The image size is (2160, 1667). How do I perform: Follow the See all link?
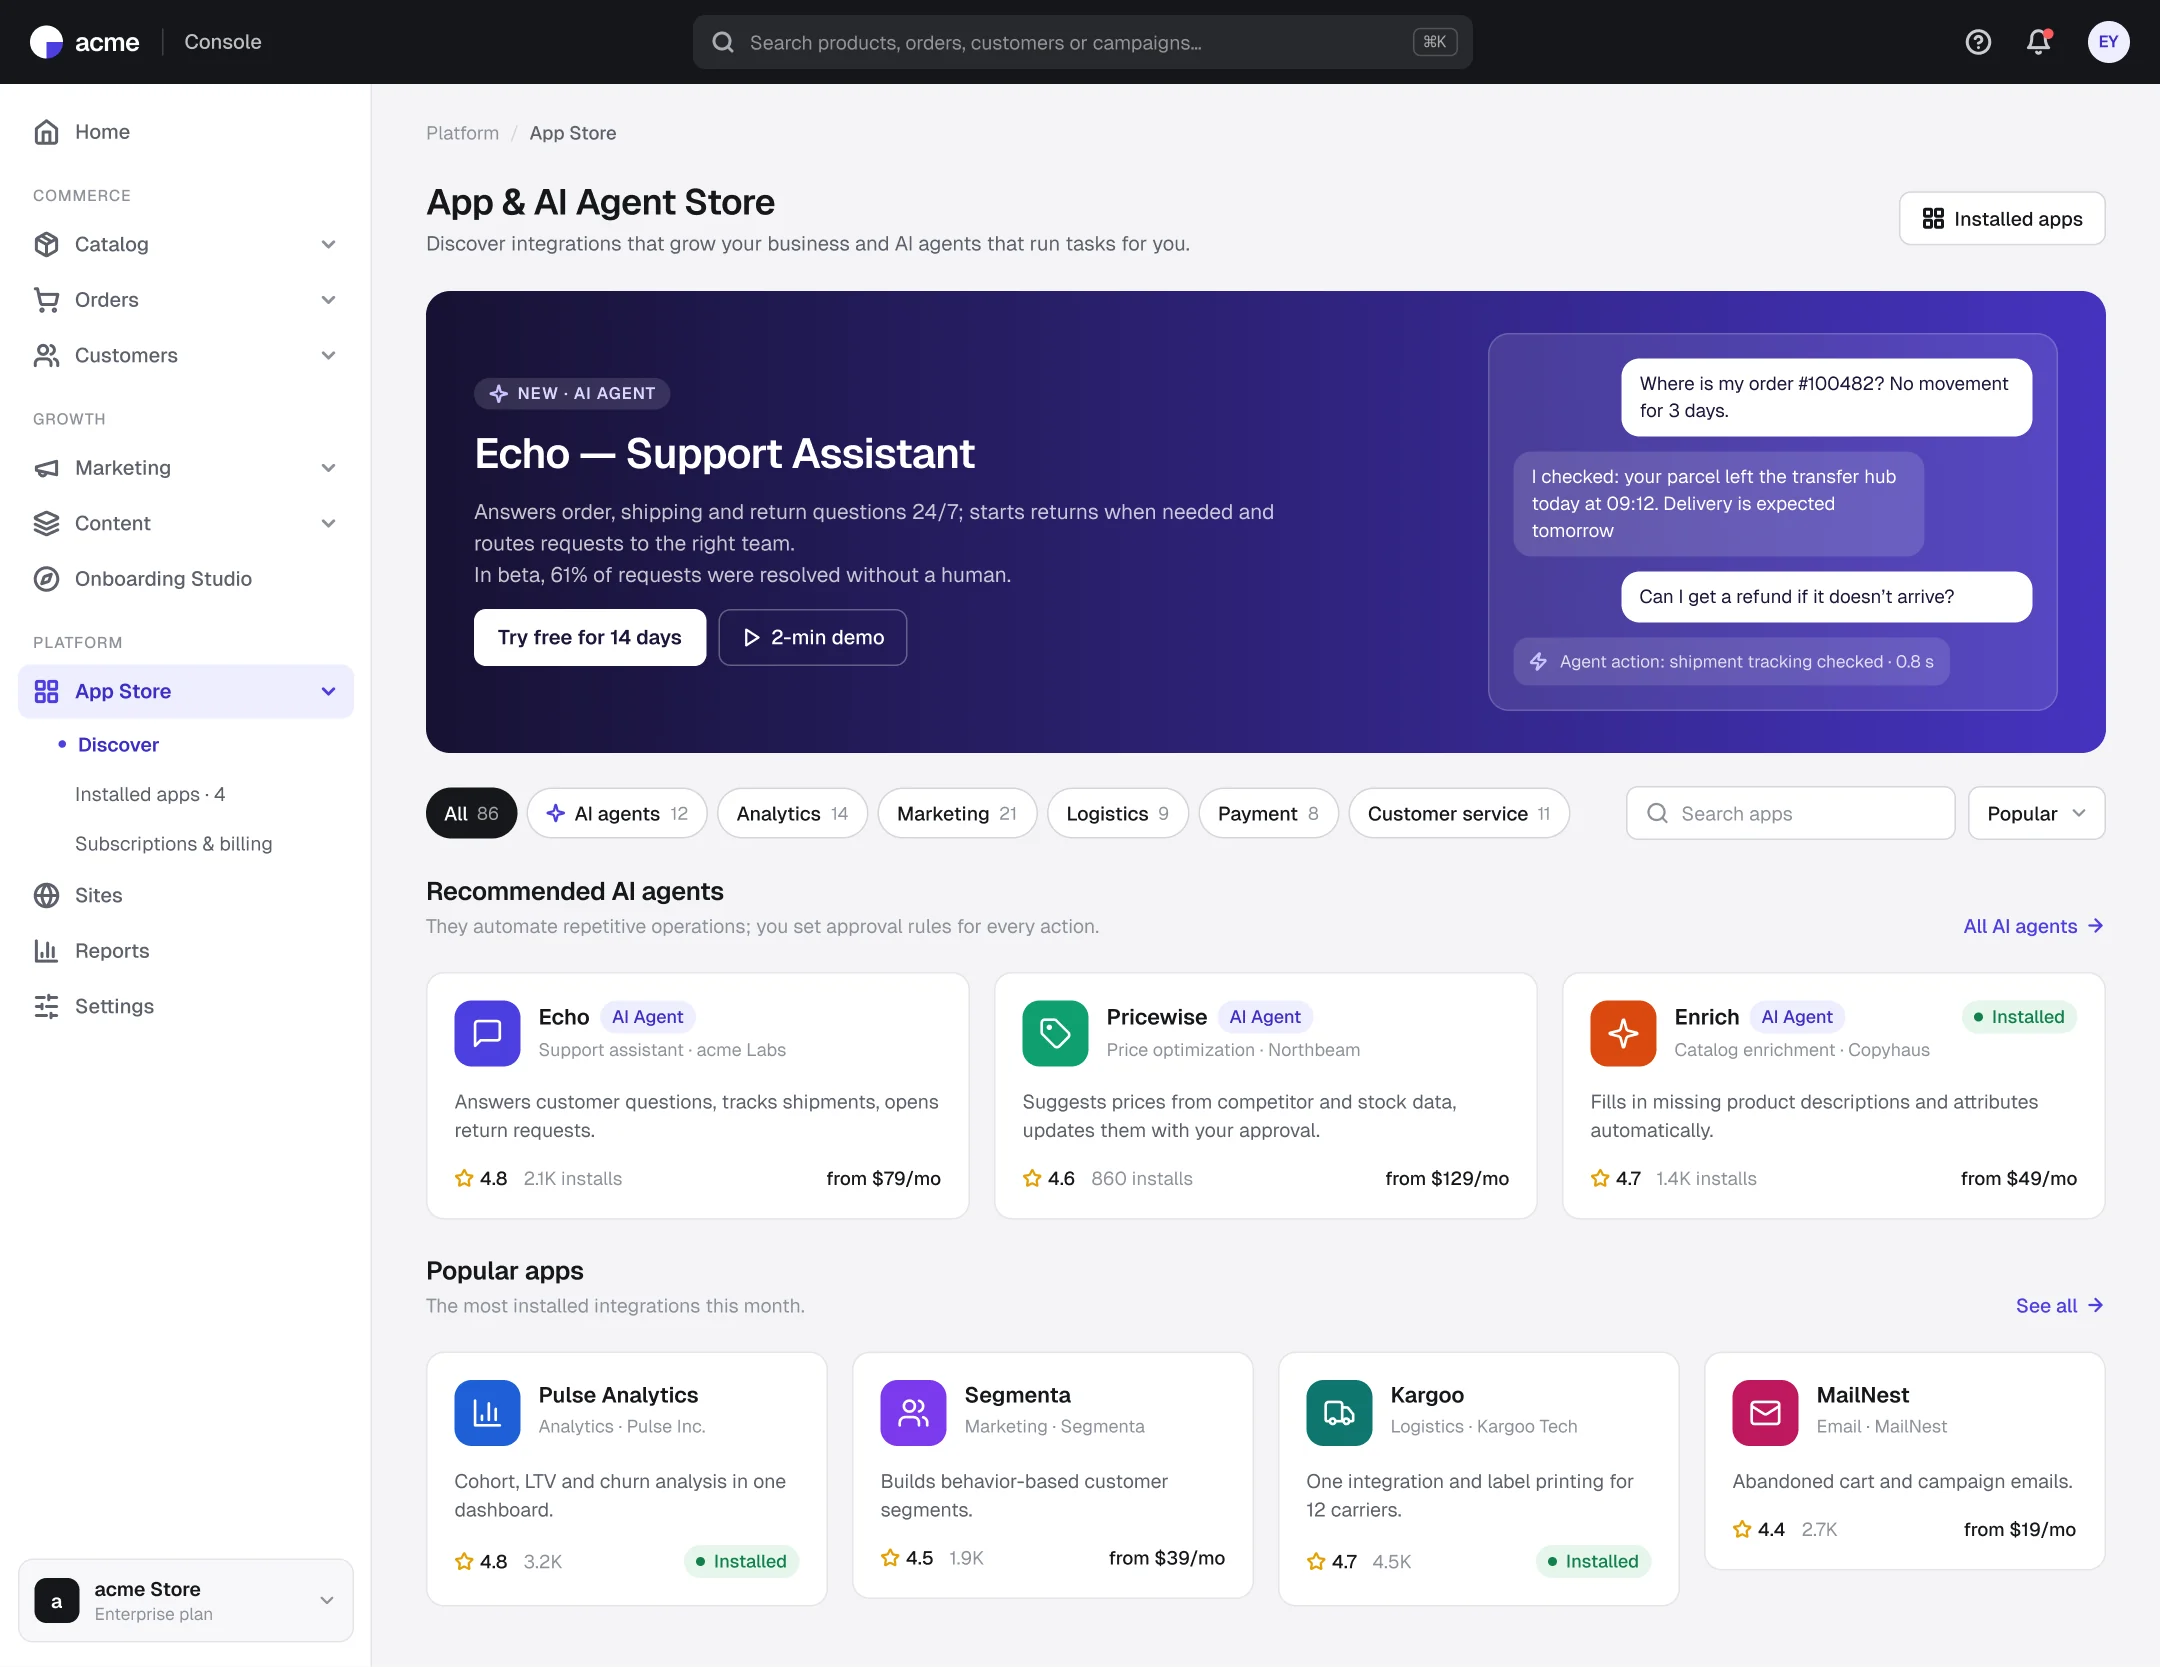2059,1305
